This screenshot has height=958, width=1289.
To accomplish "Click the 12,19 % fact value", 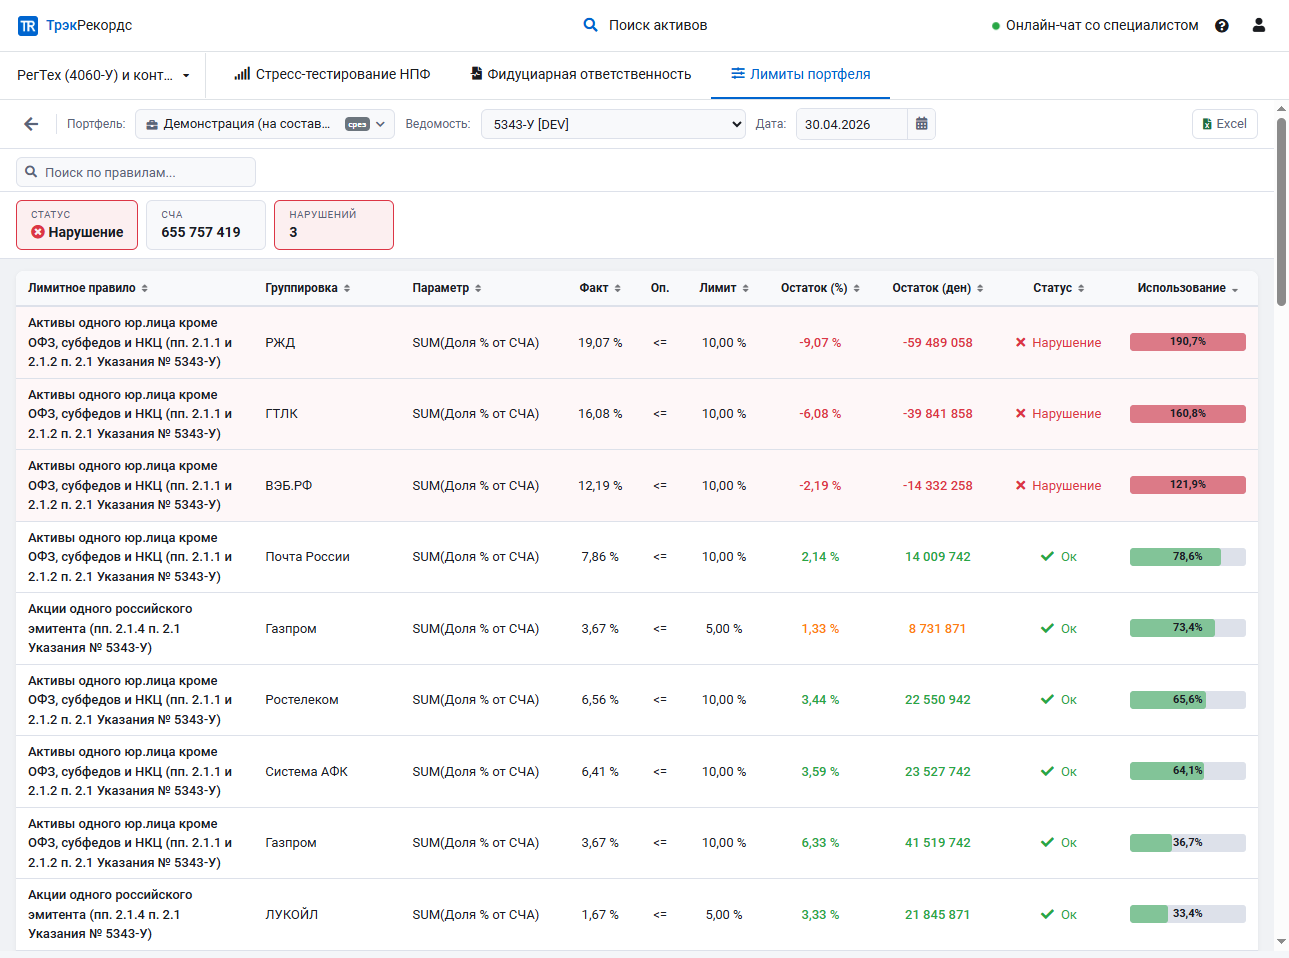I will (600, 486).
